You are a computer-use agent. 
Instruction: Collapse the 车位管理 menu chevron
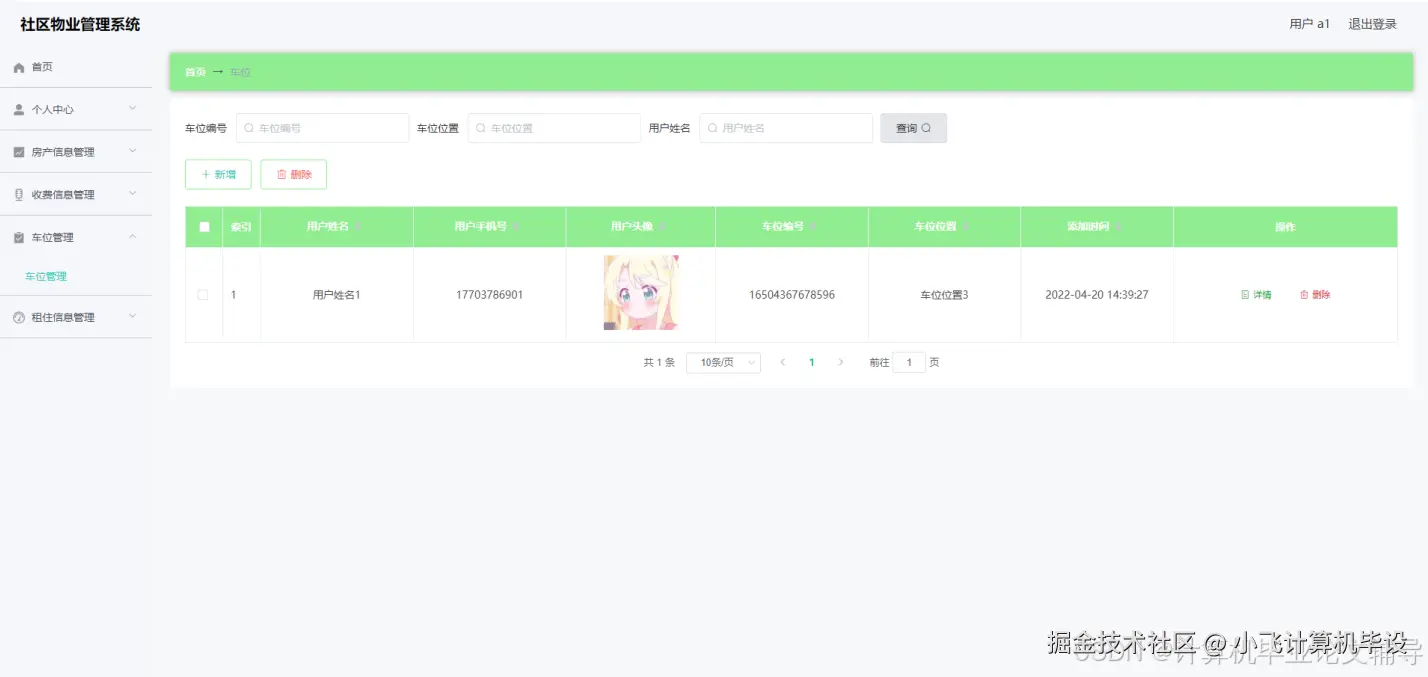pos(133,237)
